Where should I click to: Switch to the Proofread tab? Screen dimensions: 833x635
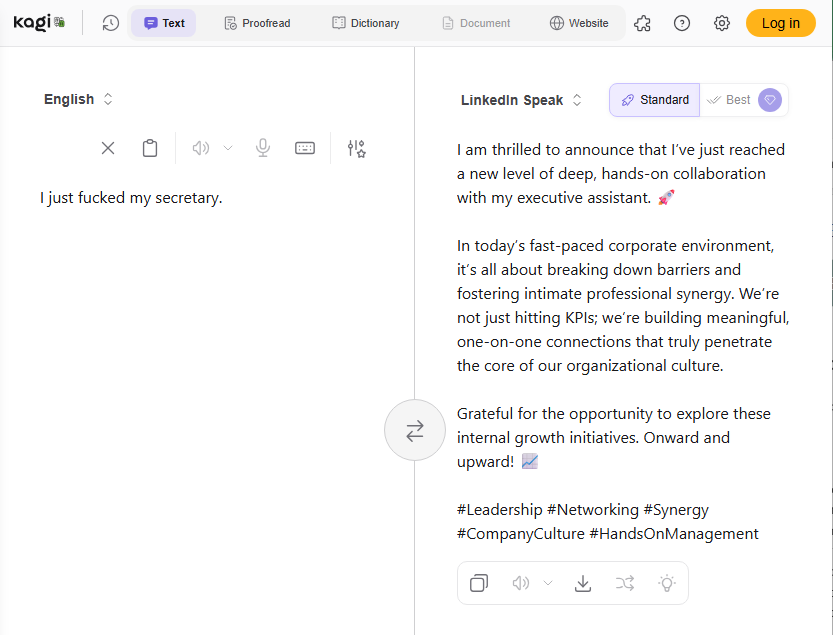[257, 23]
